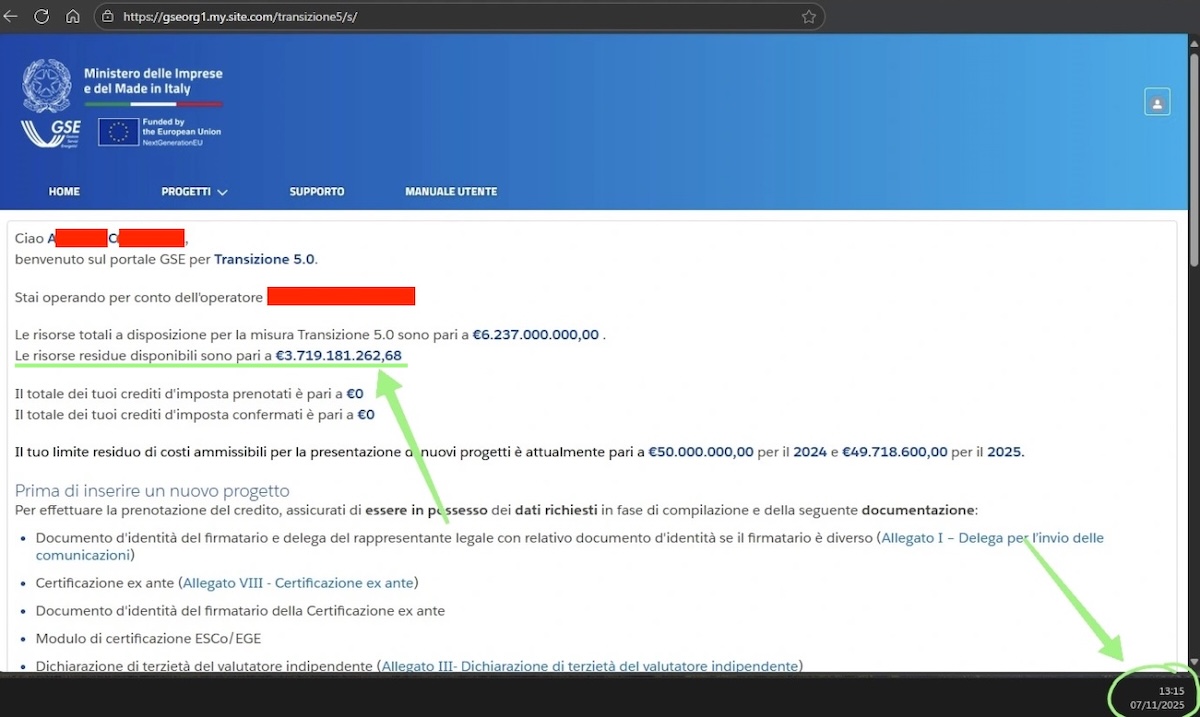Open the MANUALE UTENTE section
Viewport: 1200px width, 717px height.
pos(451,191)
